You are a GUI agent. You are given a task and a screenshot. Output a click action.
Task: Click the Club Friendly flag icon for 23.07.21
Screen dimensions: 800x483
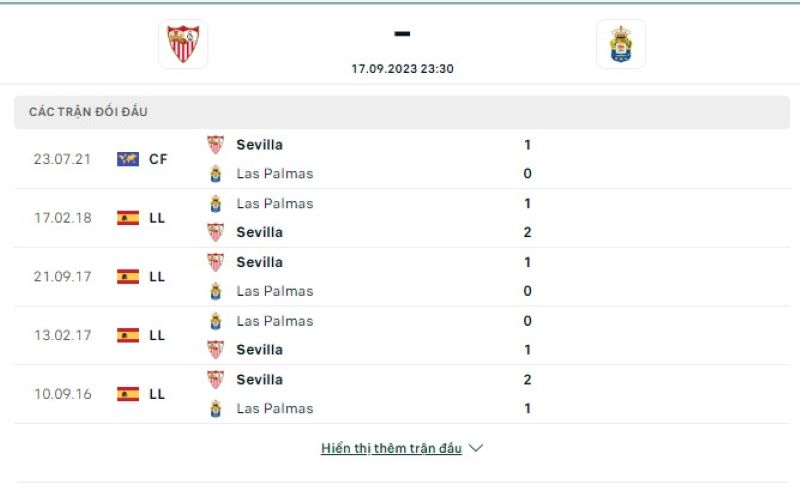[x=128, y=159]
